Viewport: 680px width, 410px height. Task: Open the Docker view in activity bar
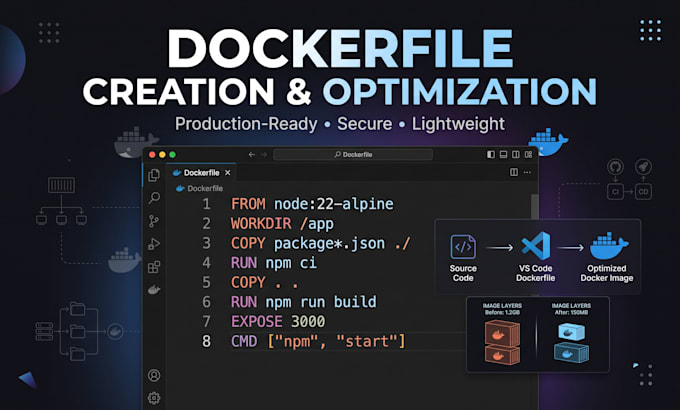pos(154,289)
